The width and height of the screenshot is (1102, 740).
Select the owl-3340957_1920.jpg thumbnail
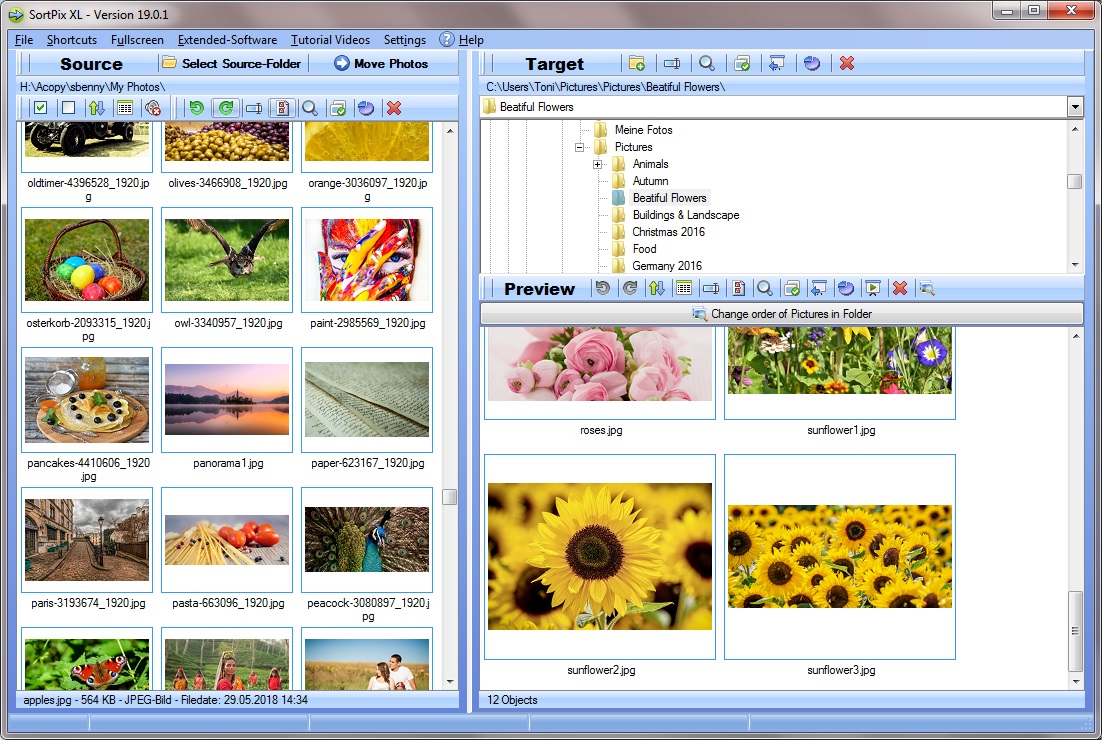(x=226, y=260)
